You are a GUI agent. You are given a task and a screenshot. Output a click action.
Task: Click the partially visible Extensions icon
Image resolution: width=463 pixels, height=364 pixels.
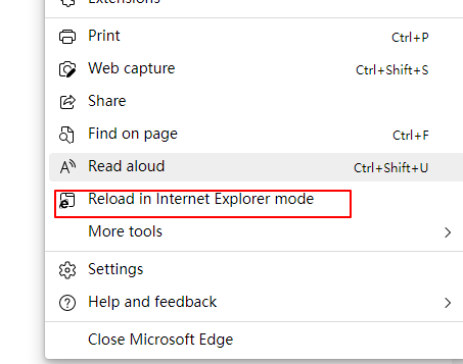67,3
